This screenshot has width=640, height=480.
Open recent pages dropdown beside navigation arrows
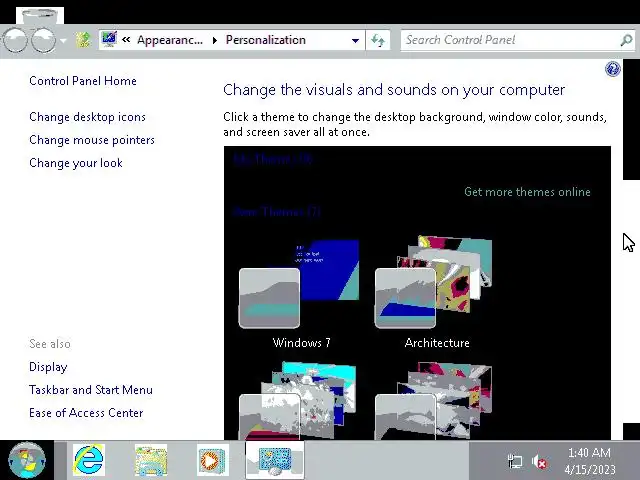click(x=63, y=40)
